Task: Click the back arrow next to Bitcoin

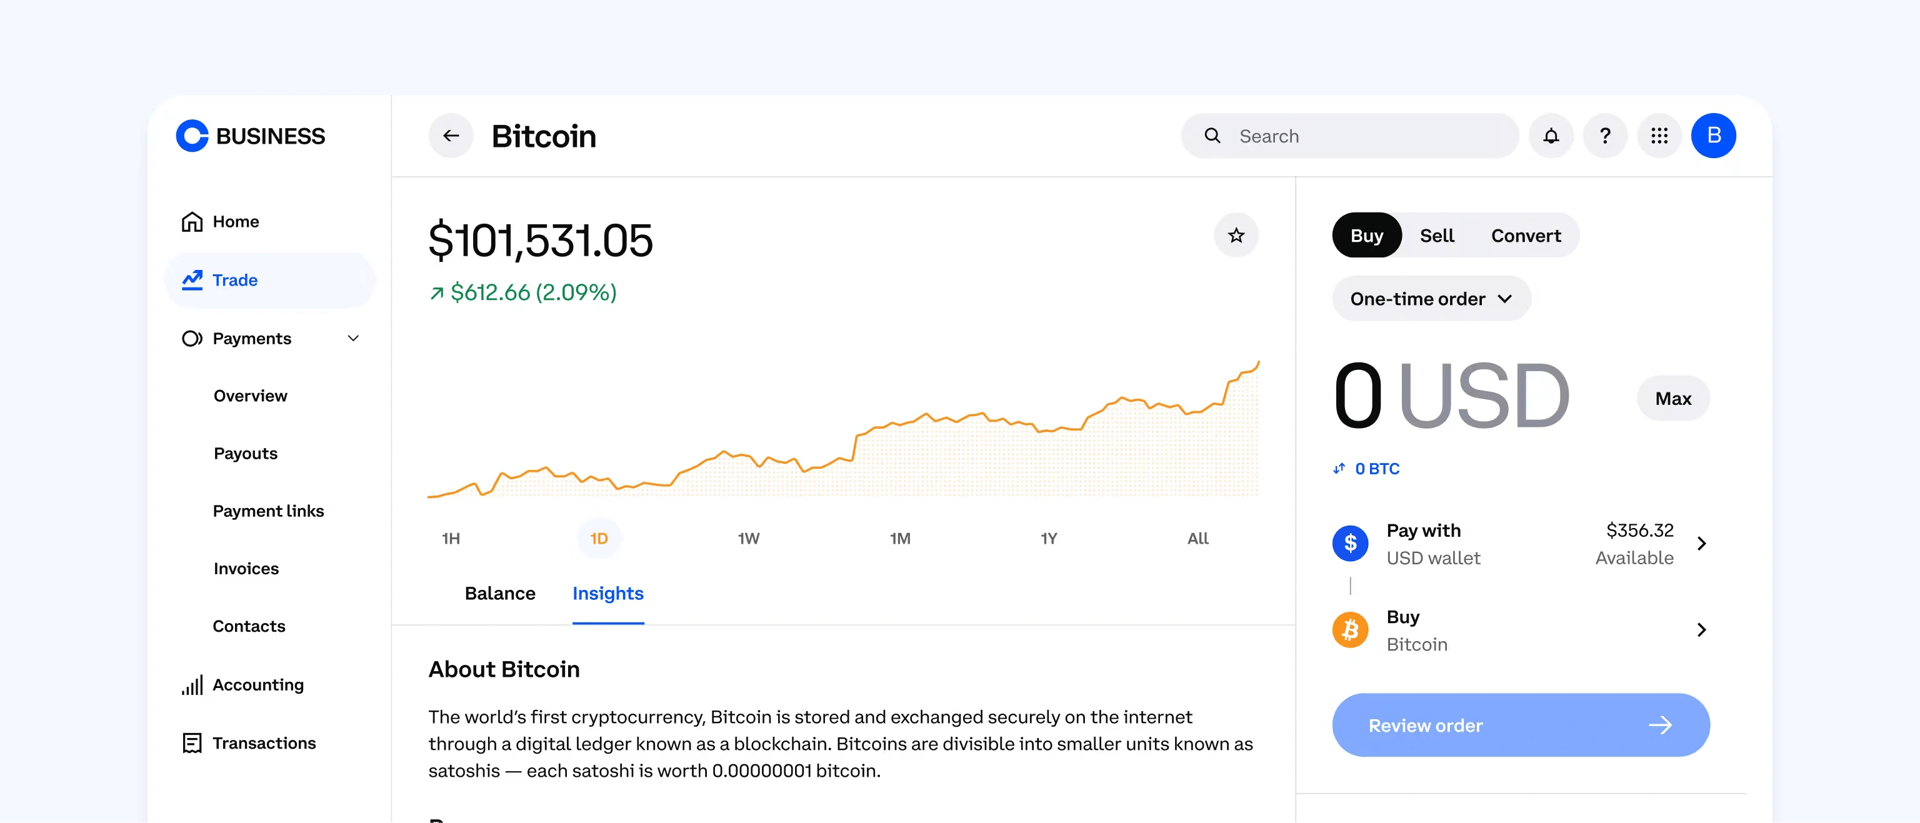Action: point(451,135)
